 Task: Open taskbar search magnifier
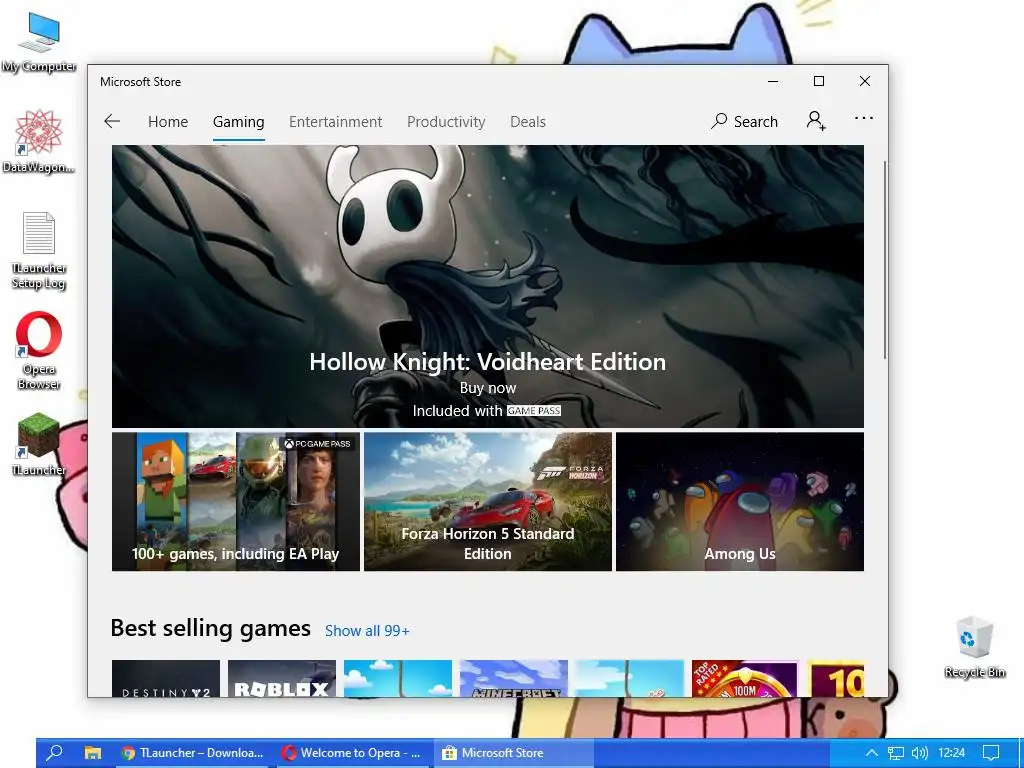point(55,752)
